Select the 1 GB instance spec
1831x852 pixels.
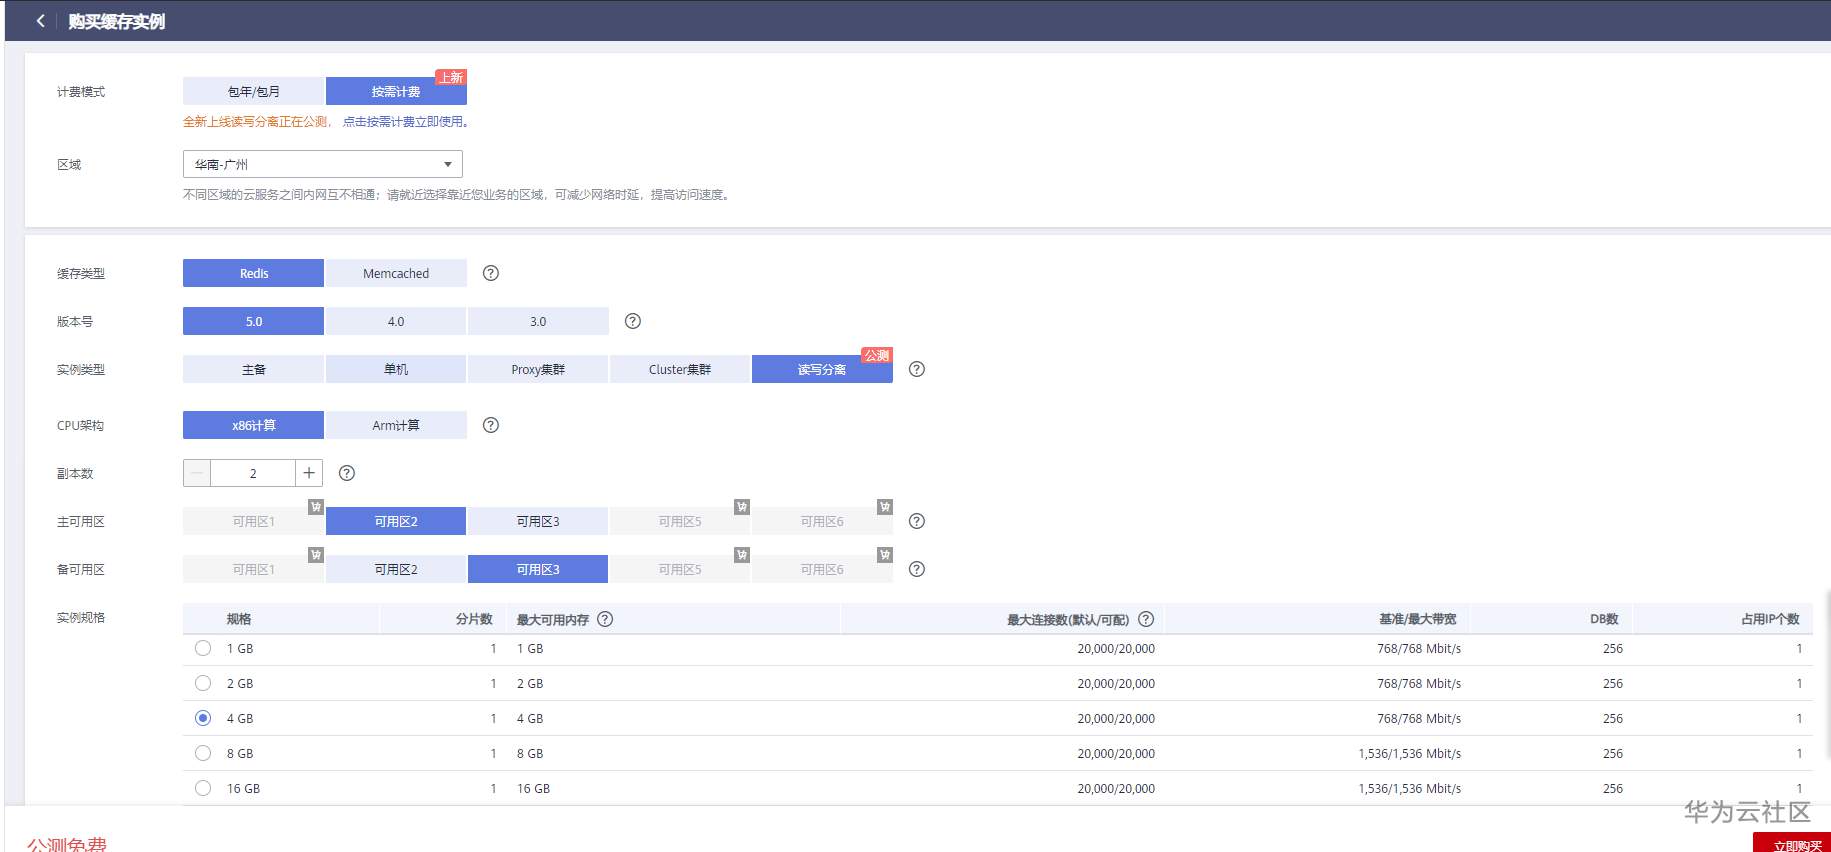coord(203,648)
